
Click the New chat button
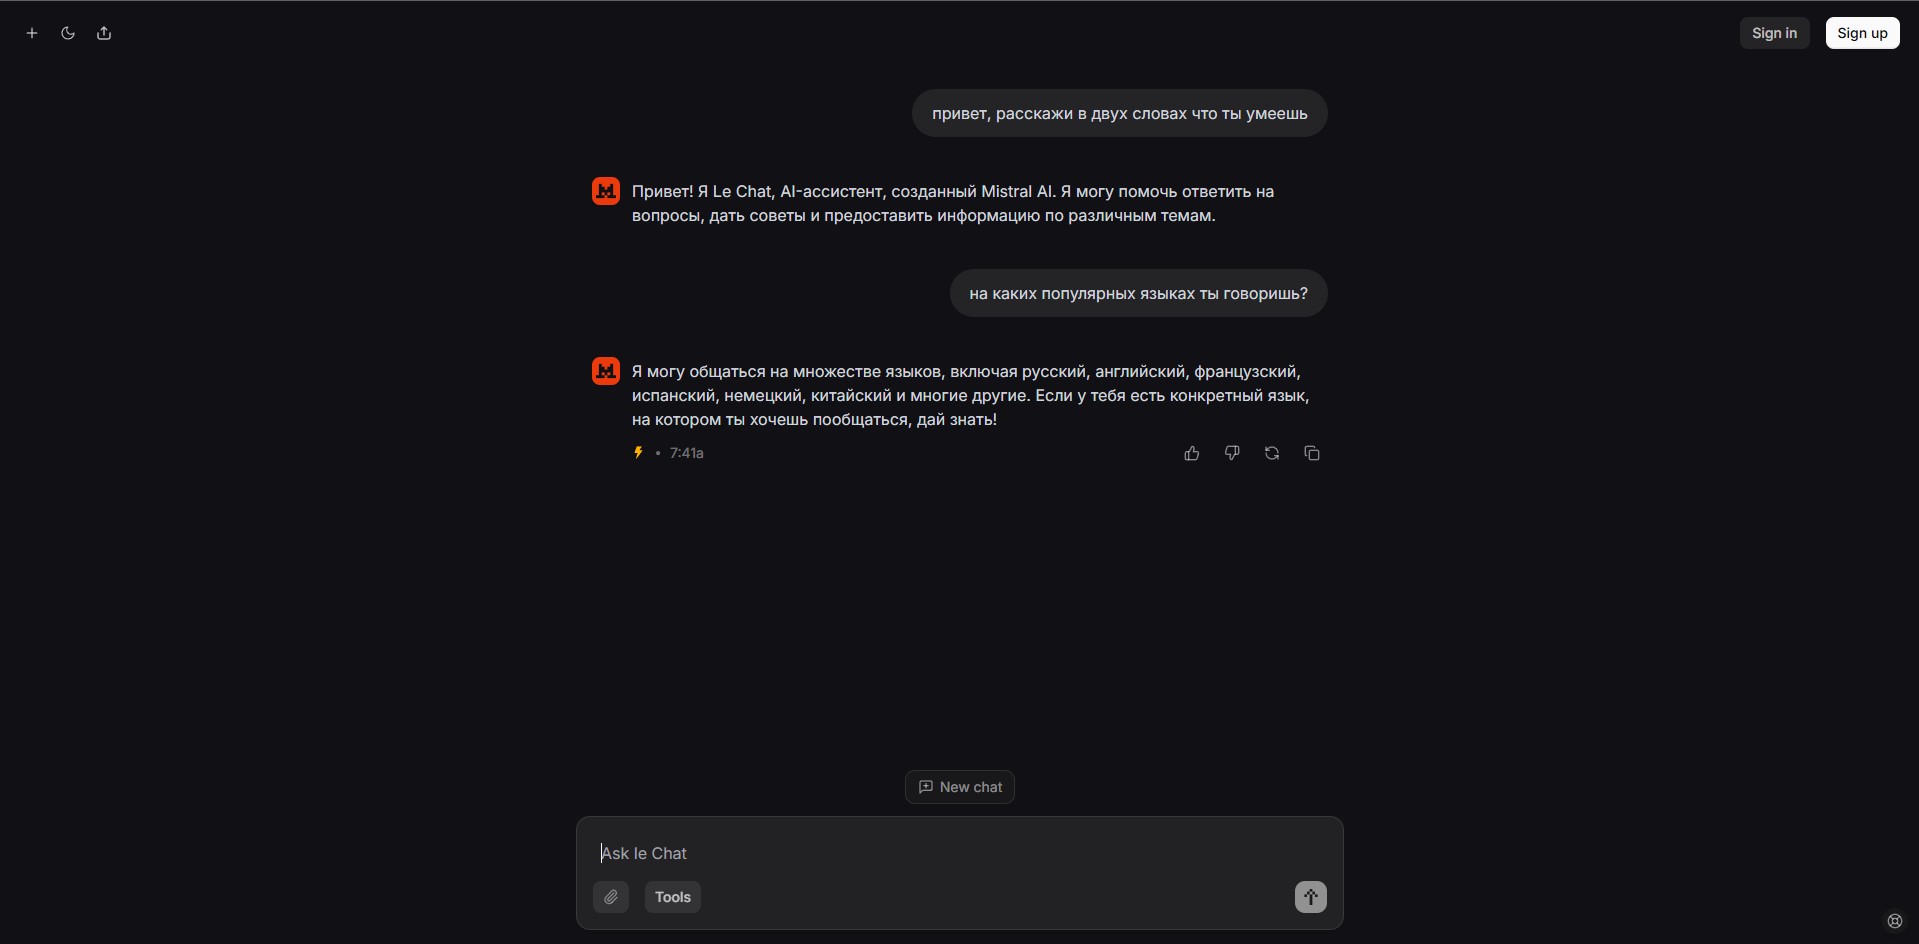point(960,787)
